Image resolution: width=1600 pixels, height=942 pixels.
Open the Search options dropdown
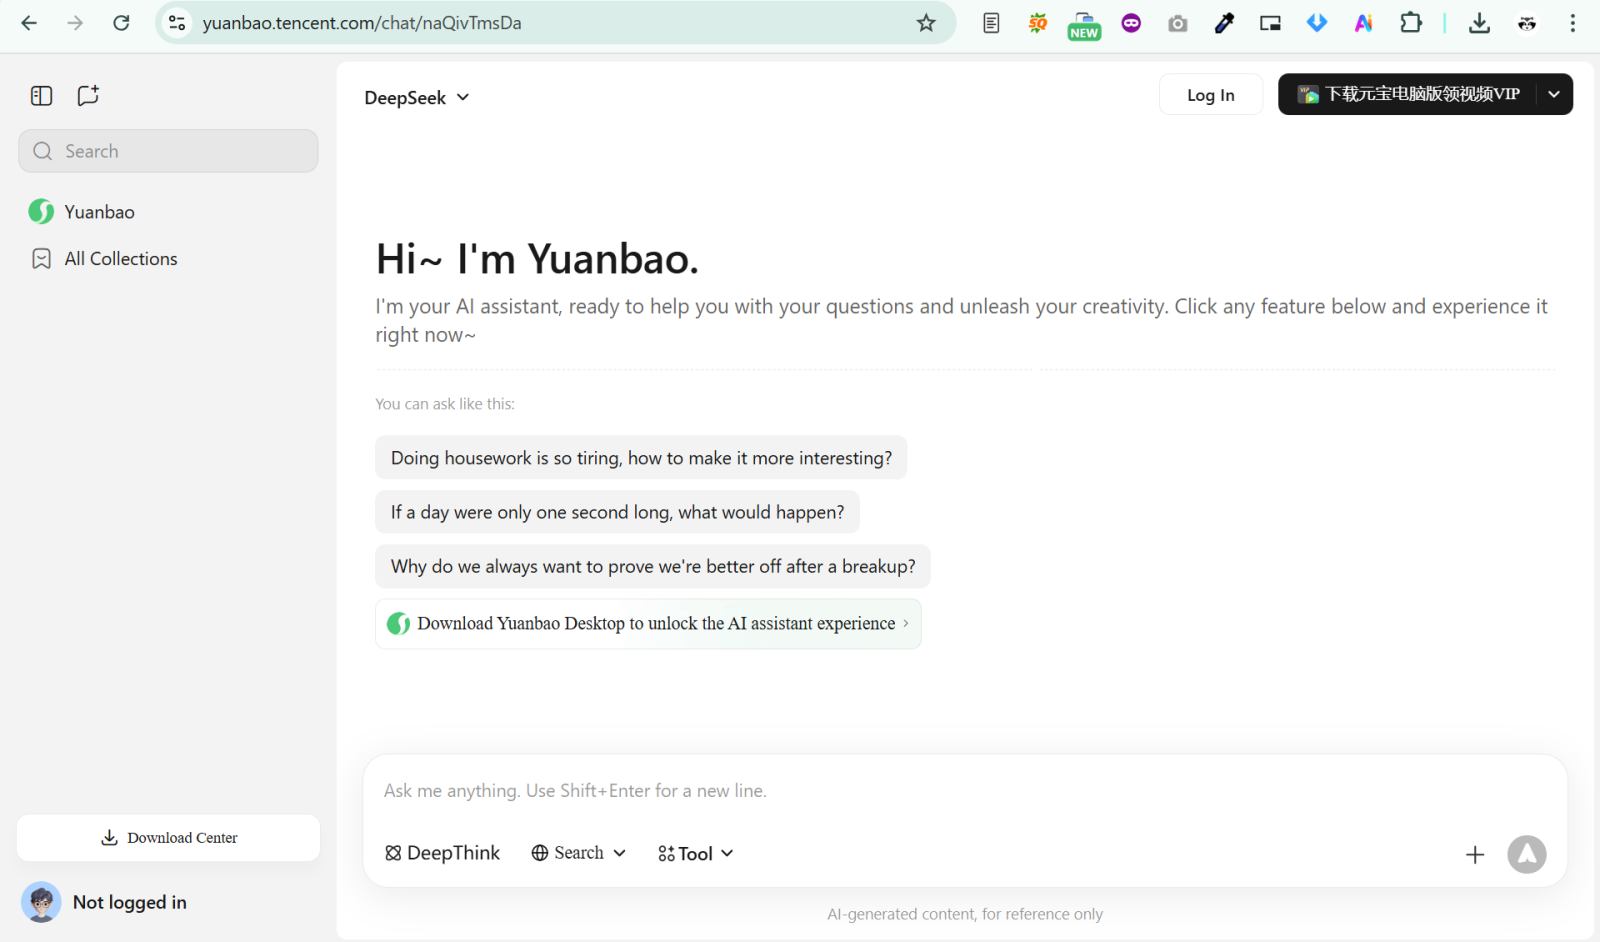click(x=579, y=853)
